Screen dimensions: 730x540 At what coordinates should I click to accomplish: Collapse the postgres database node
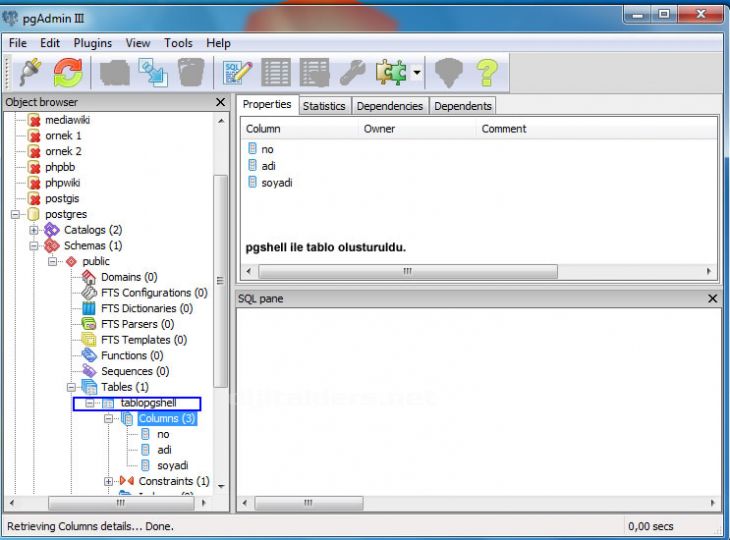[15, 214]
